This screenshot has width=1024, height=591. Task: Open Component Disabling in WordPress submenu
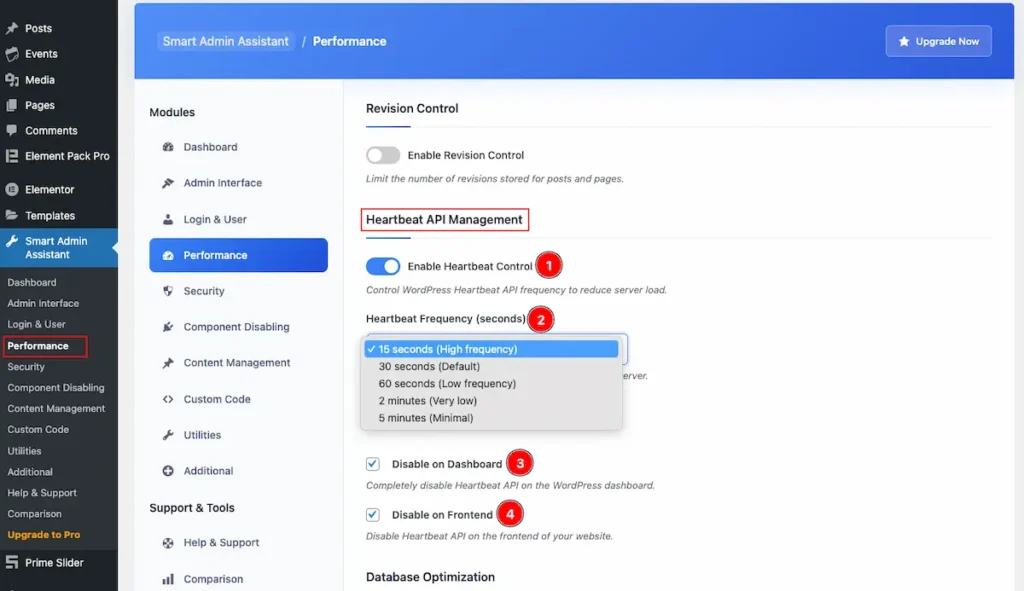point(56,388)
